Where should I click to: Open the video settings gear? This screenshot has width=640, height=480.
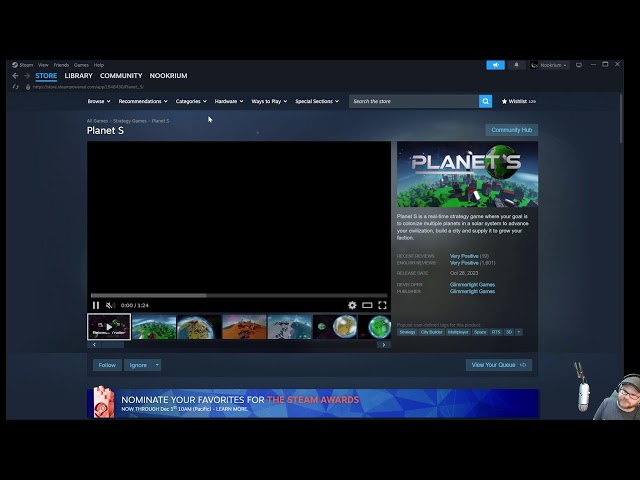click(352, 305)
